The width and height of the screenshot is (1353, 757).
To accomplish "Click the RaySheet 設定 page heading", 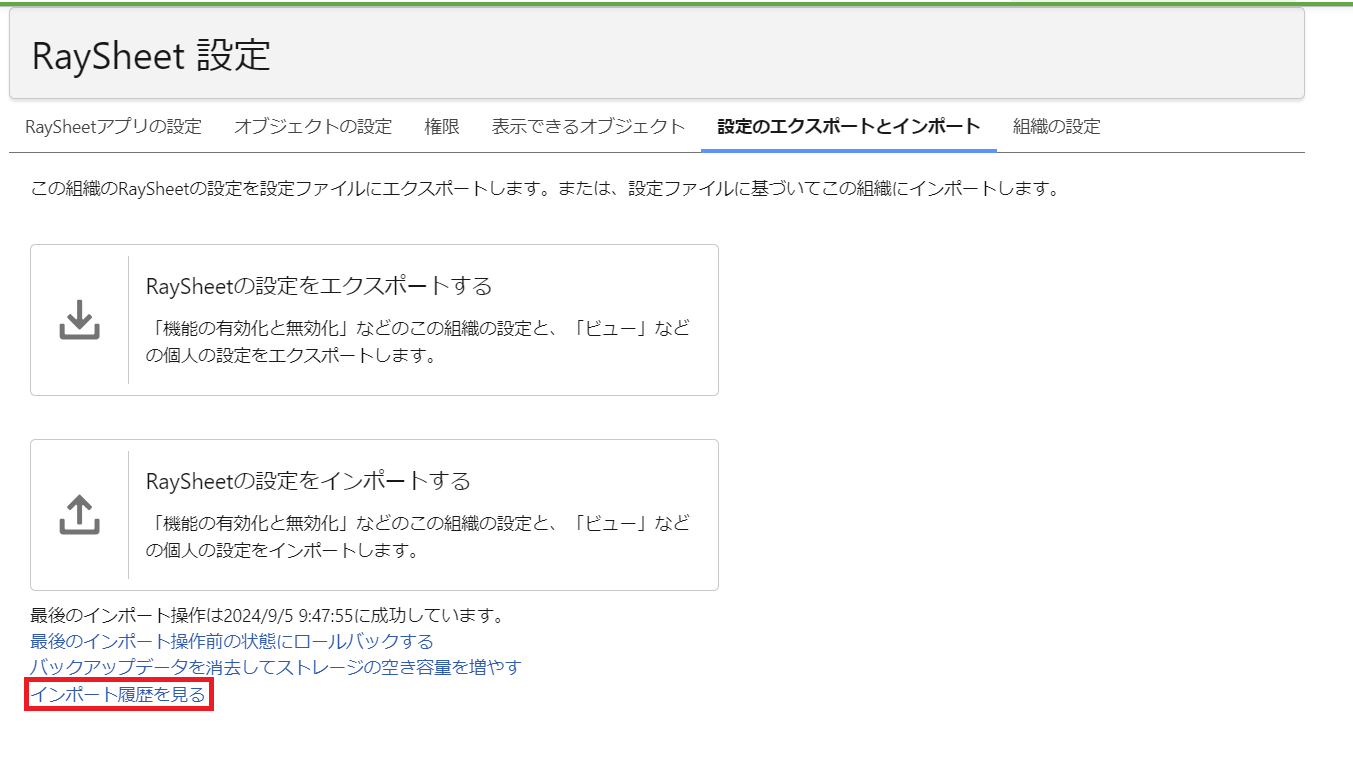I will (x=151, y=56).
